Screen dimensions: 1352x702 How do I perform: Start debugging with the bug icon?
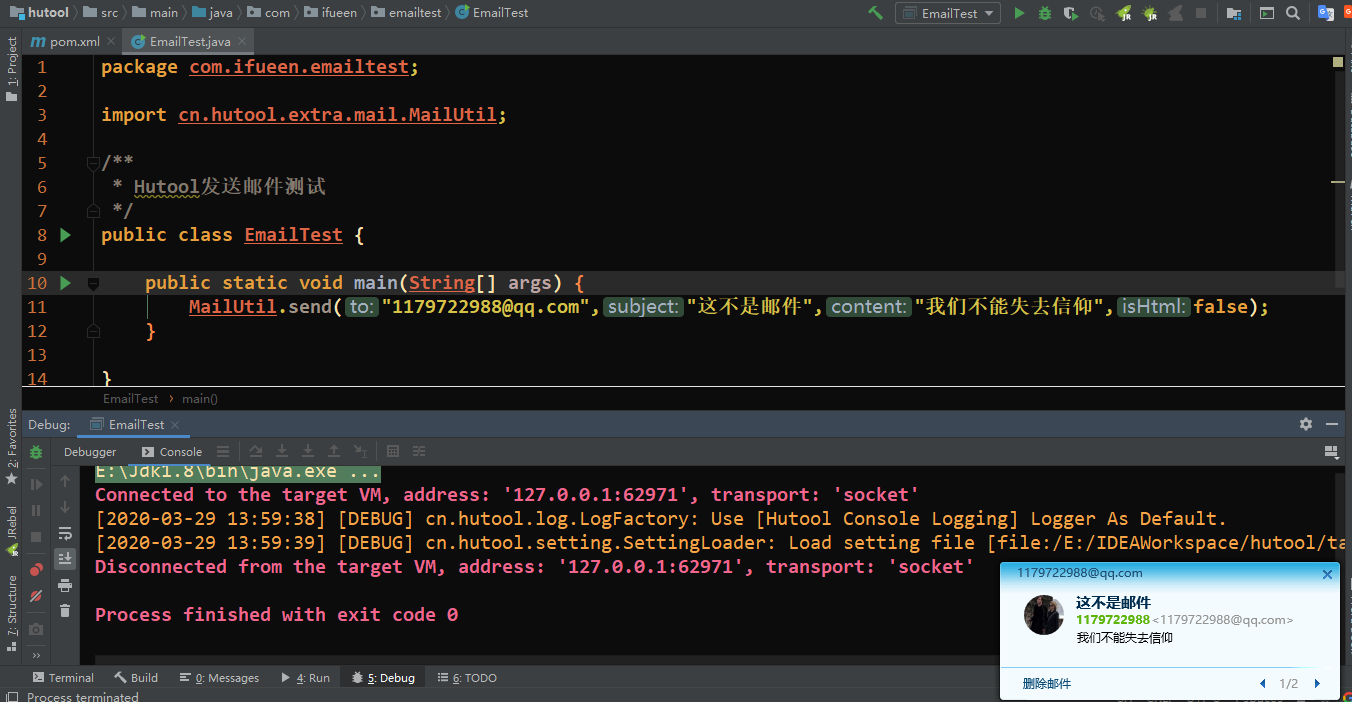tap(1045, 13)
